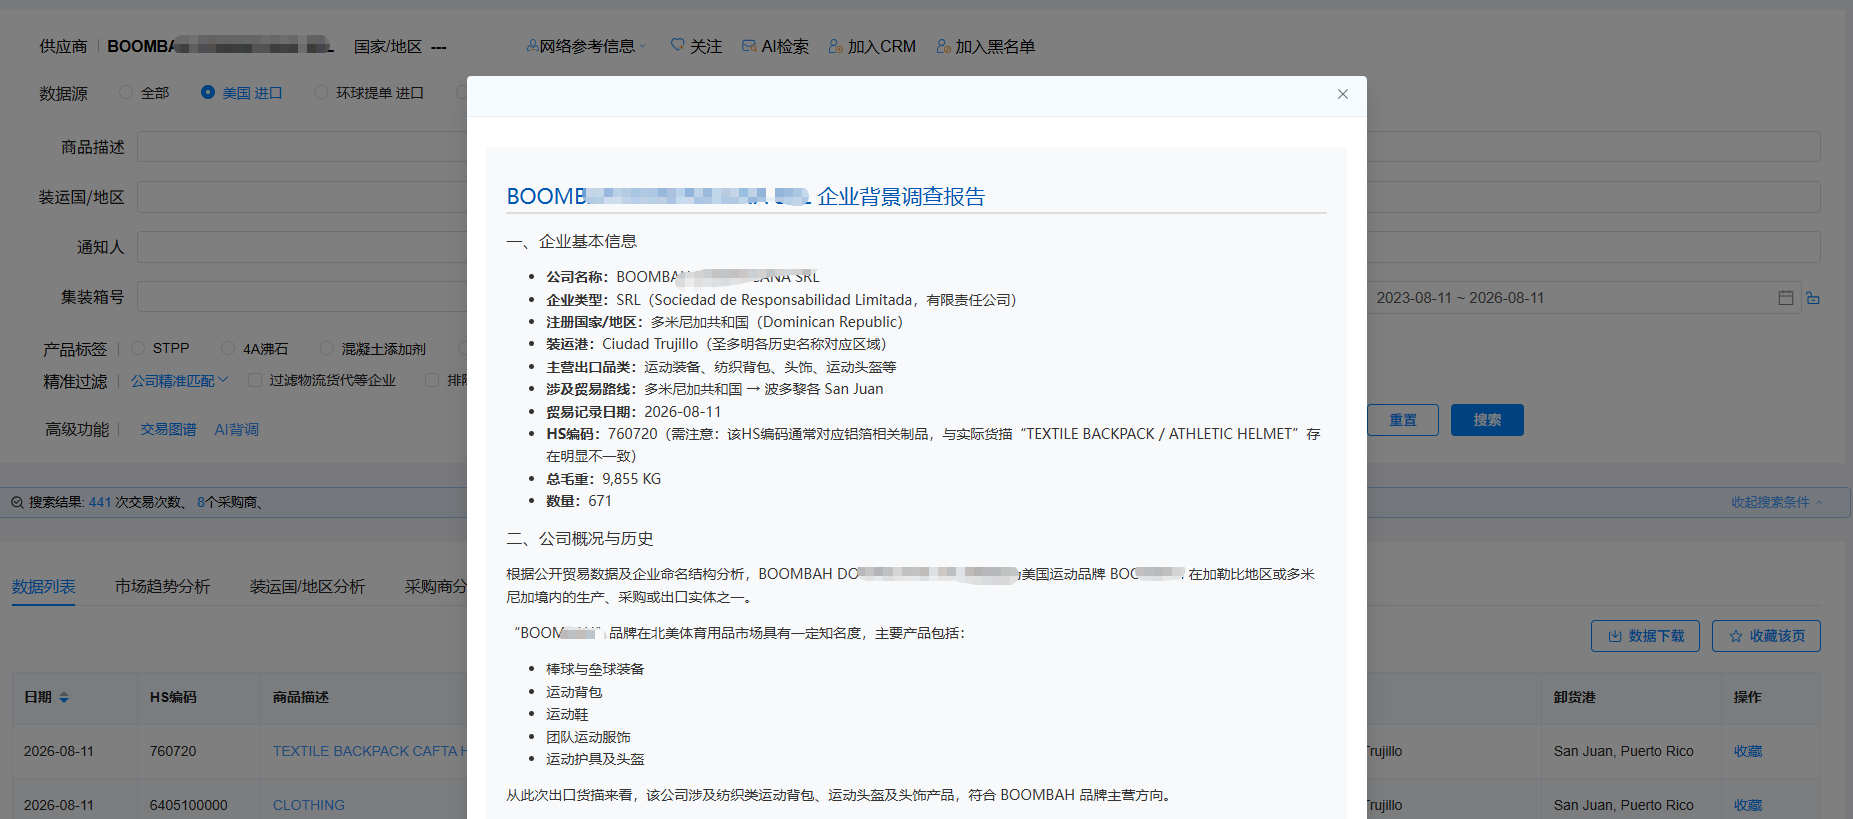Focus the 商品描述 input field
This screenshot has height=819, width=1853.
click(302, 147)
